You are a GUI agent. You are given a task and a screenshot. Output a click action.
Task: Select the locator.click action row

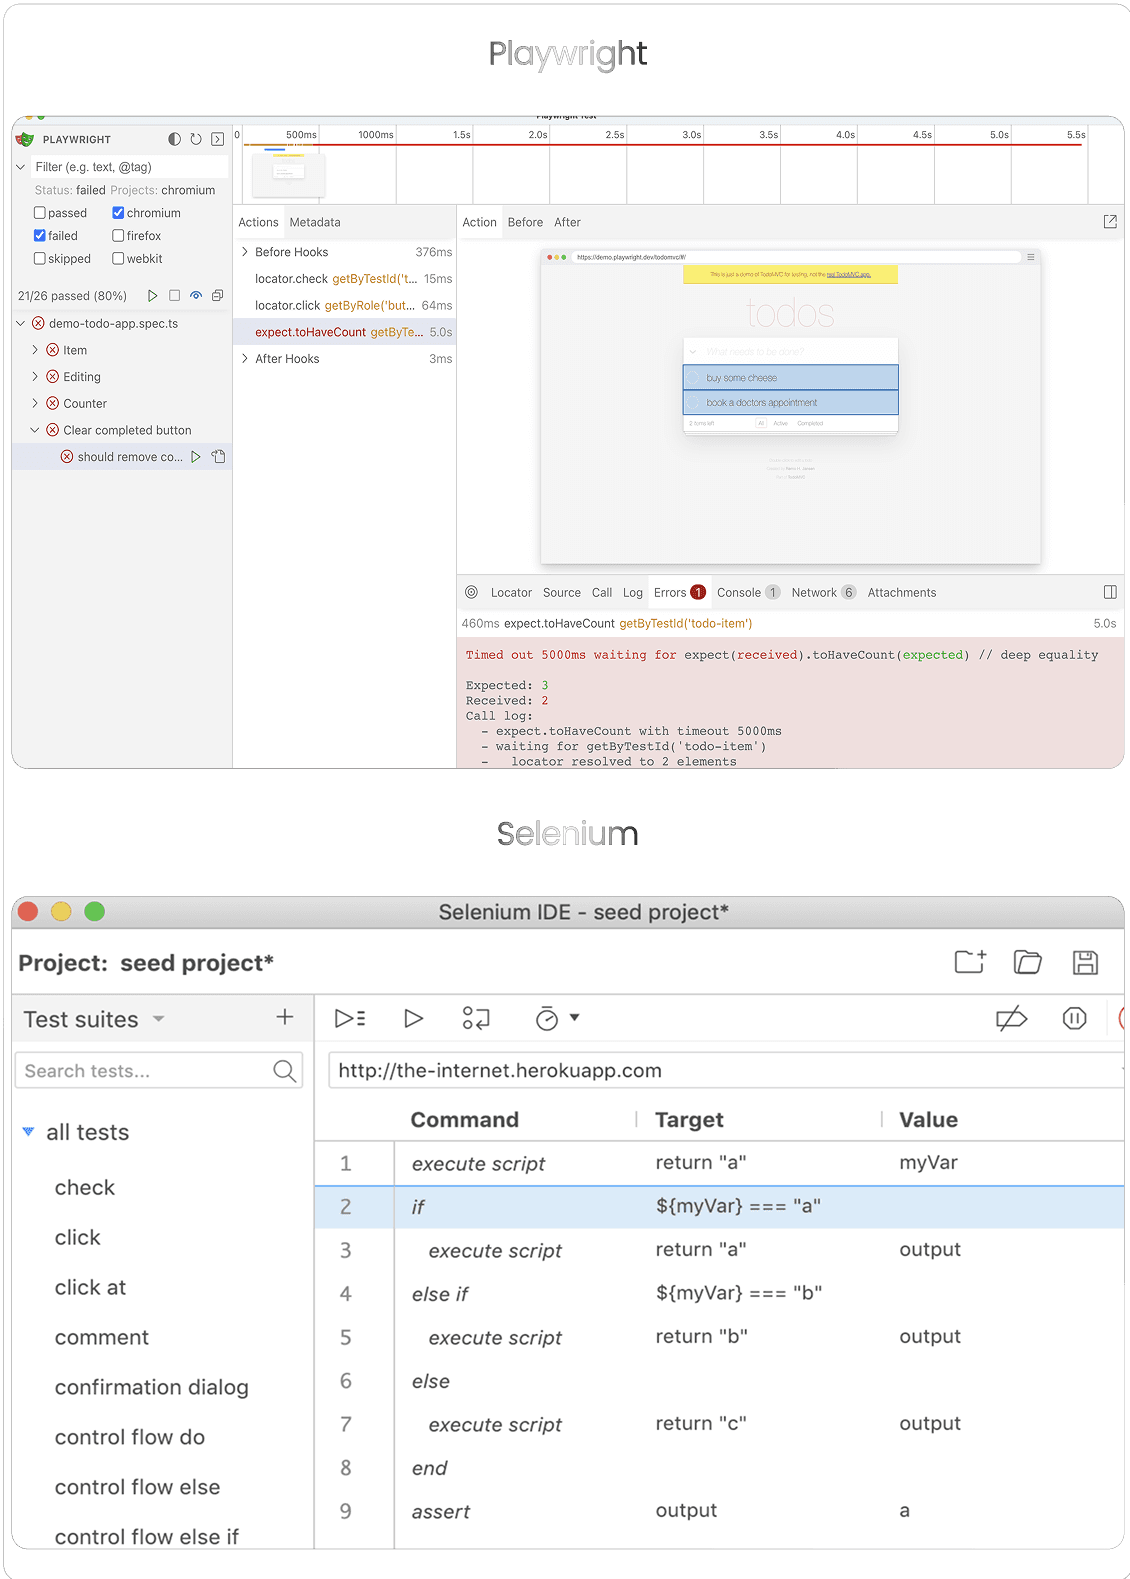tap(345, 306)
